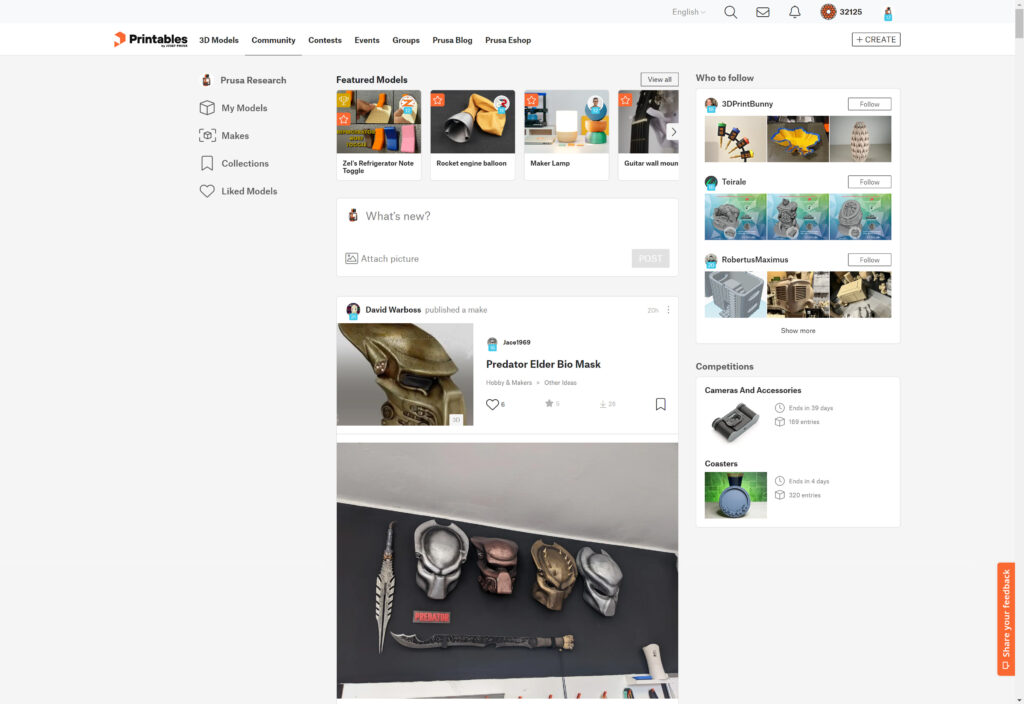Click the download icon on Predator mask
Screen dimensions: 1024x704
coord(603,404)
